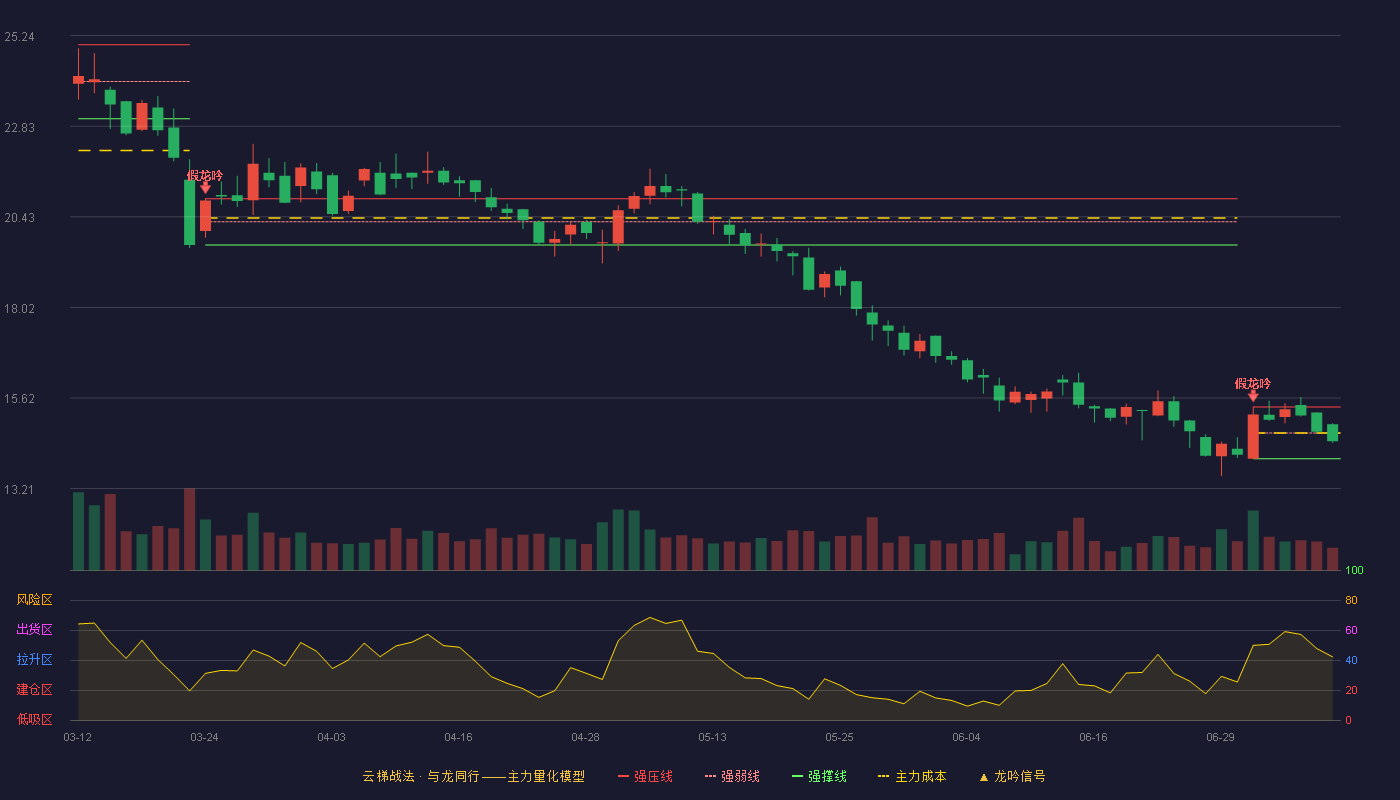Click the 06-29 date label

[1220, 737]
